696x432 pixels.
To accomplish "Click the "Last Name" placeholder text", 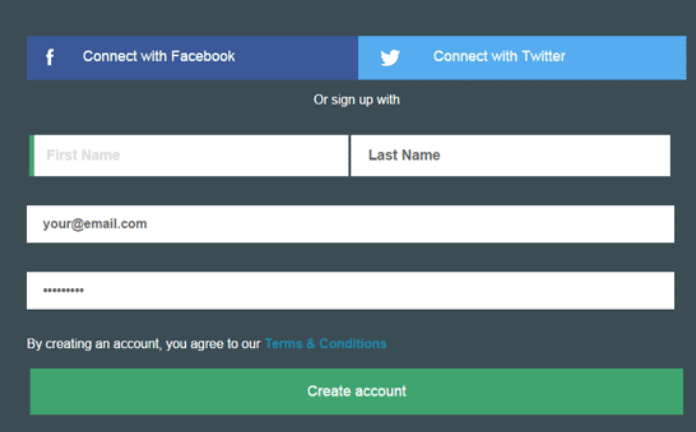I will click(404, 155).
